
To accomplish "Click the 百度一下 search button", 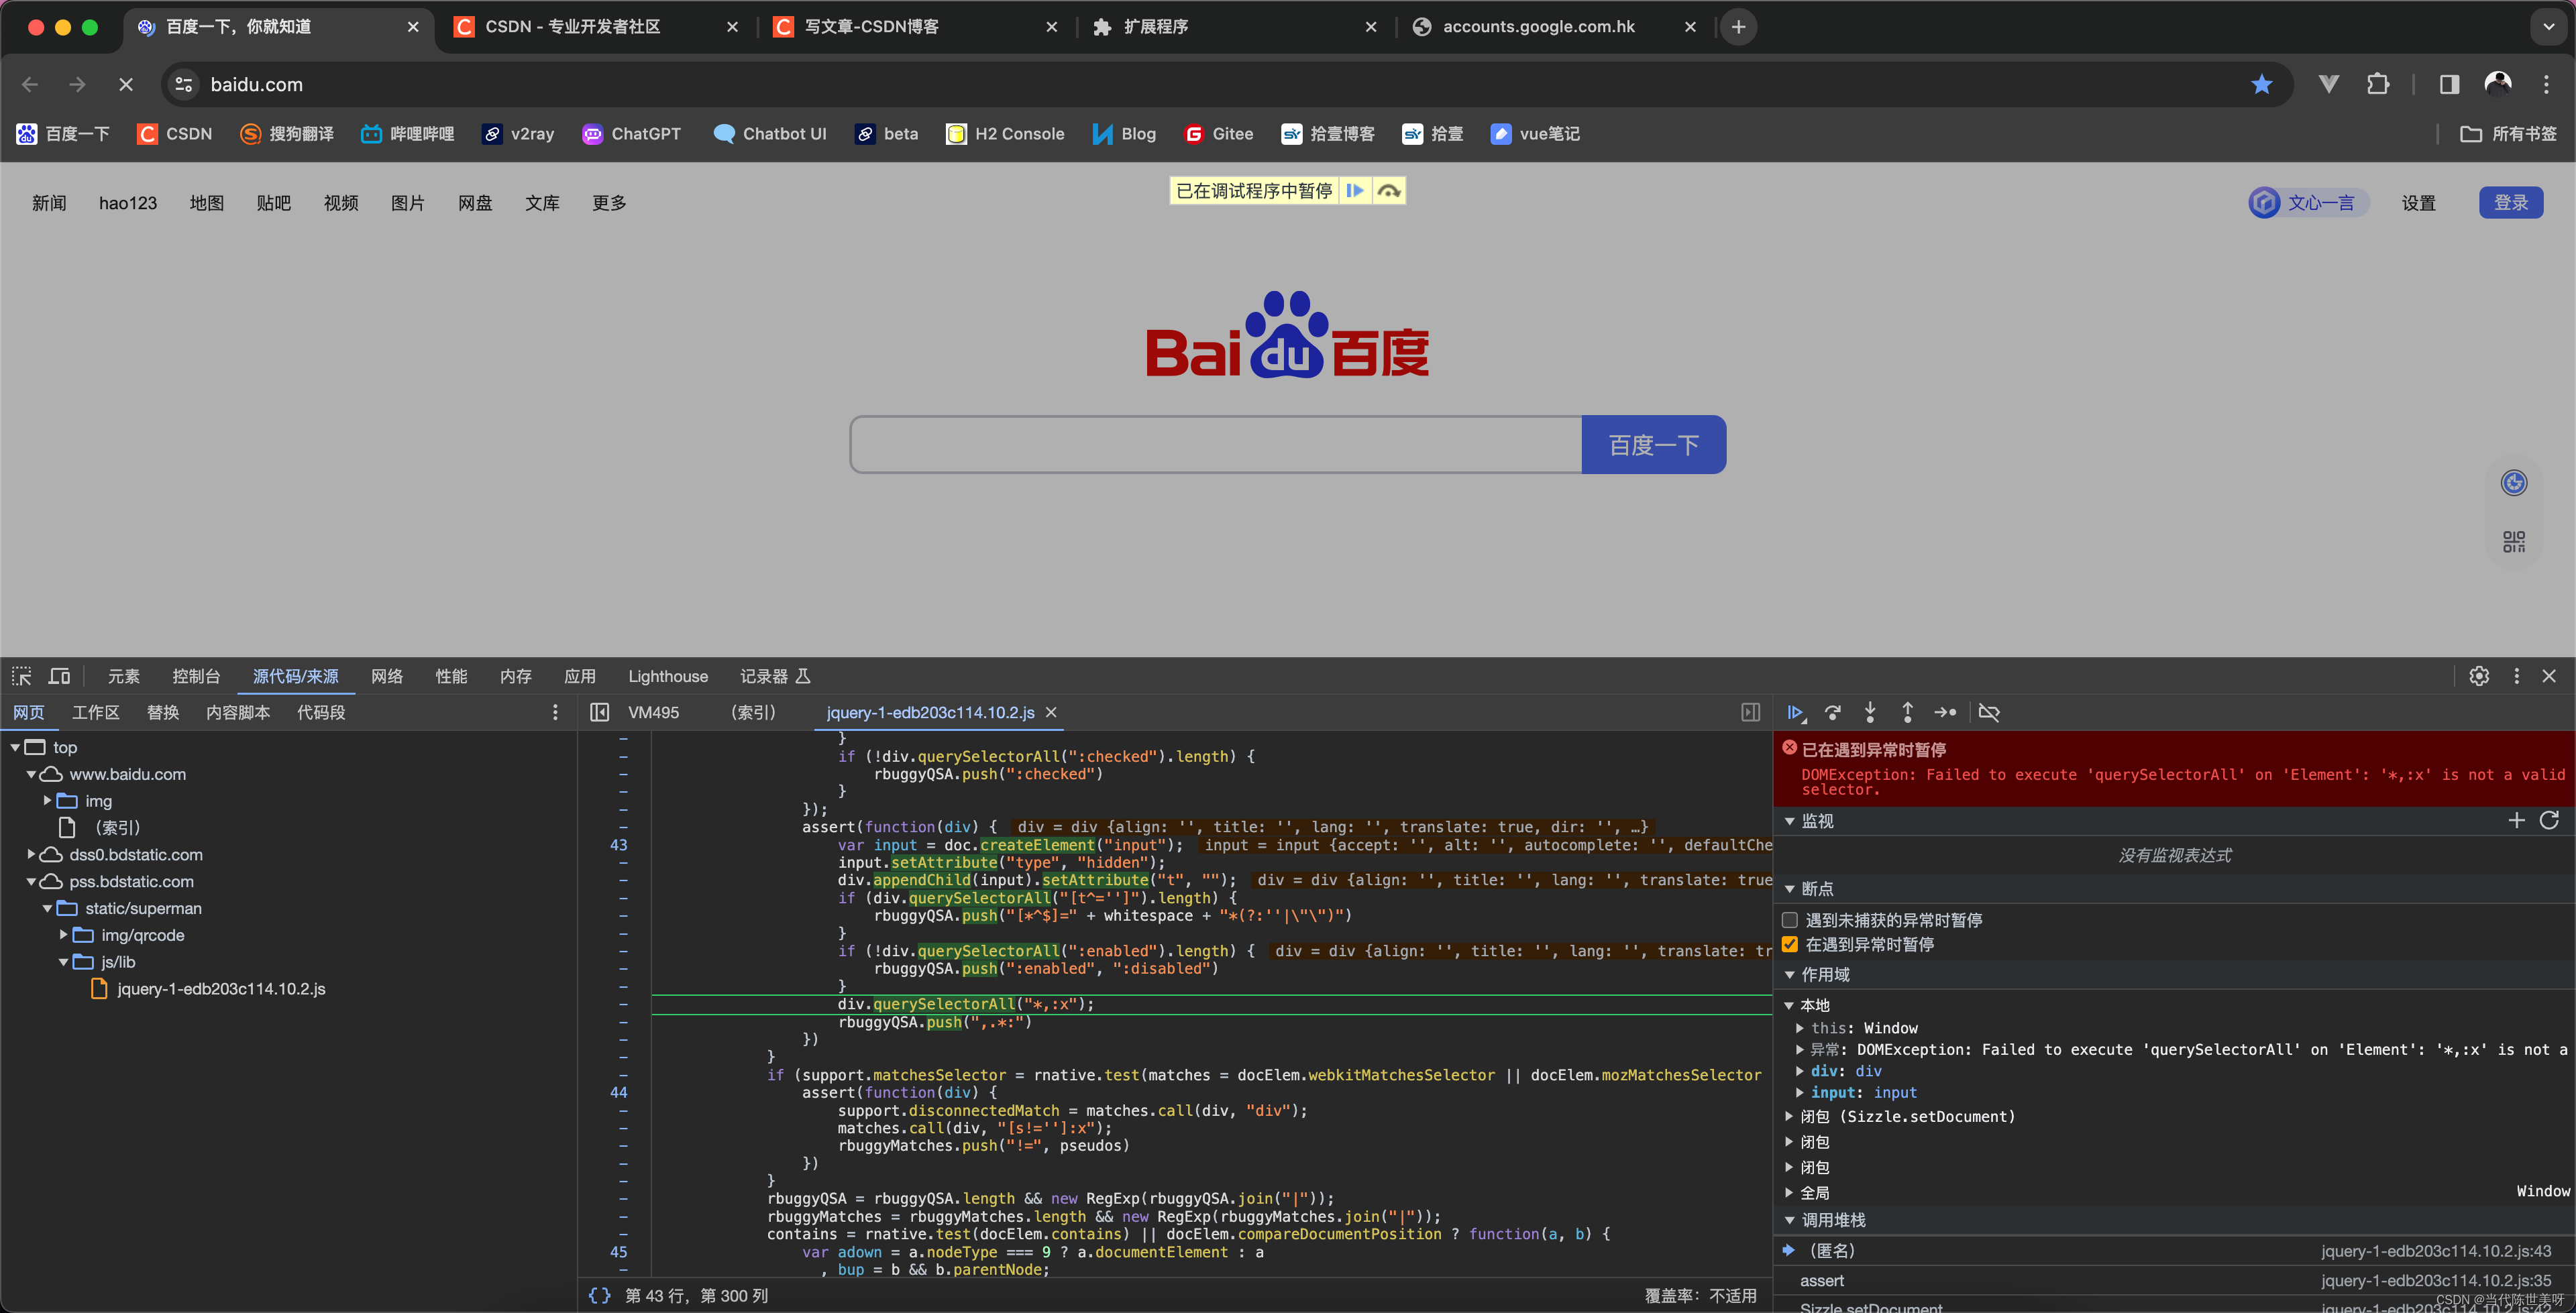I will (x=1654, y=444).
